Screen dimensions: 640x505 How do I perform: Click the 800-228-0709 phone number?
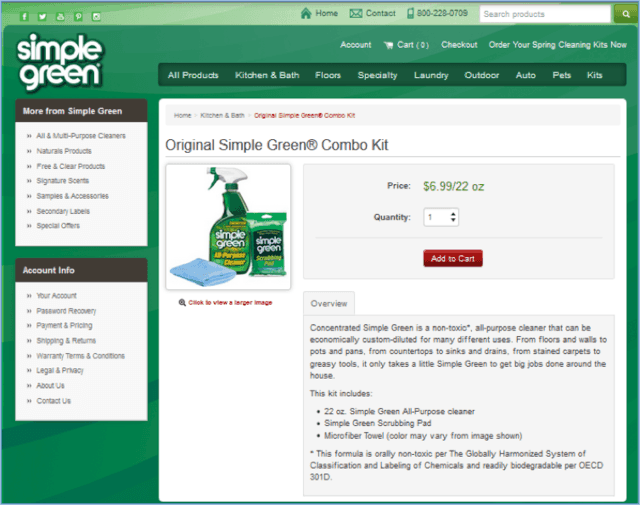click(442, 13)
